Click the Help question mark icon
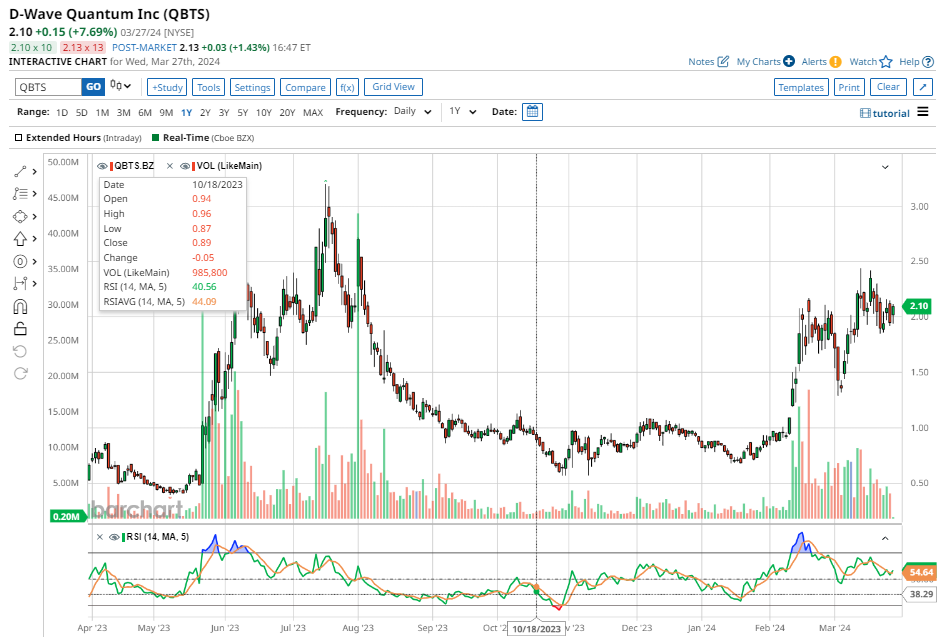This screenshot has width=943, height=641. (x=928, y=62)
